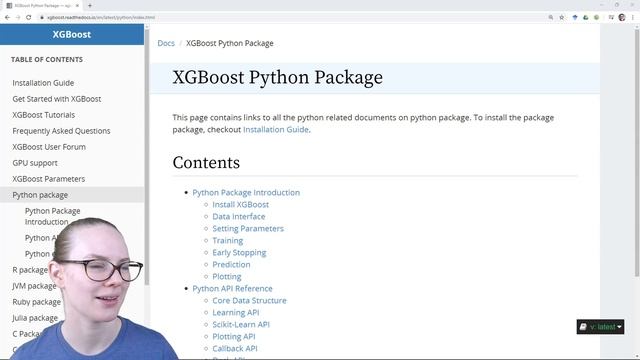Image resolution: width=640 pixels, height=360 pixels.
Task: Click Docs breadcrumb link
Action: pos(166,43)
